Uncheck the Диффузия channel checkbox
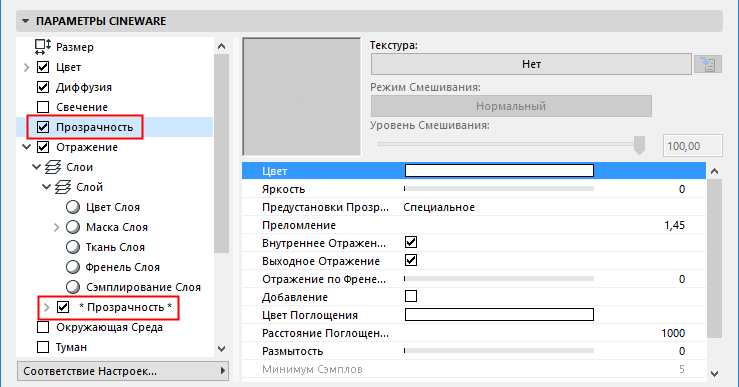Viewport: 739px width, 387px height. tap(43, 87)
